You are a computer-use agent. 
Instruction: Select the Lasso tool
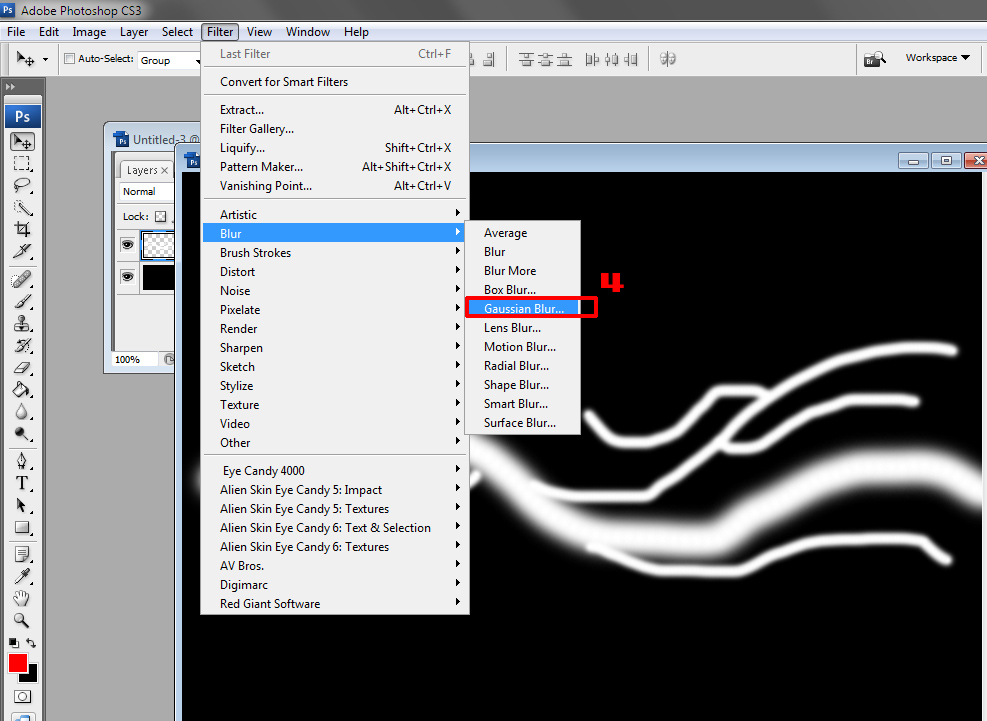click(22, 186)
